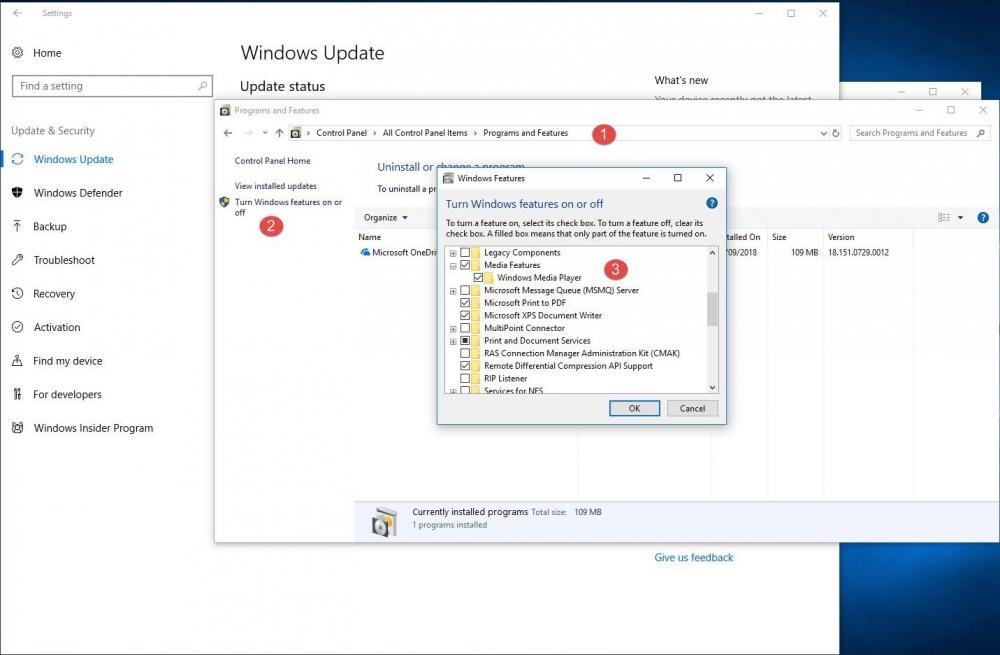Uncheck Microsoft XPS Document Writer checkbox
1000x655 pixels.
(x=465, y=315)
